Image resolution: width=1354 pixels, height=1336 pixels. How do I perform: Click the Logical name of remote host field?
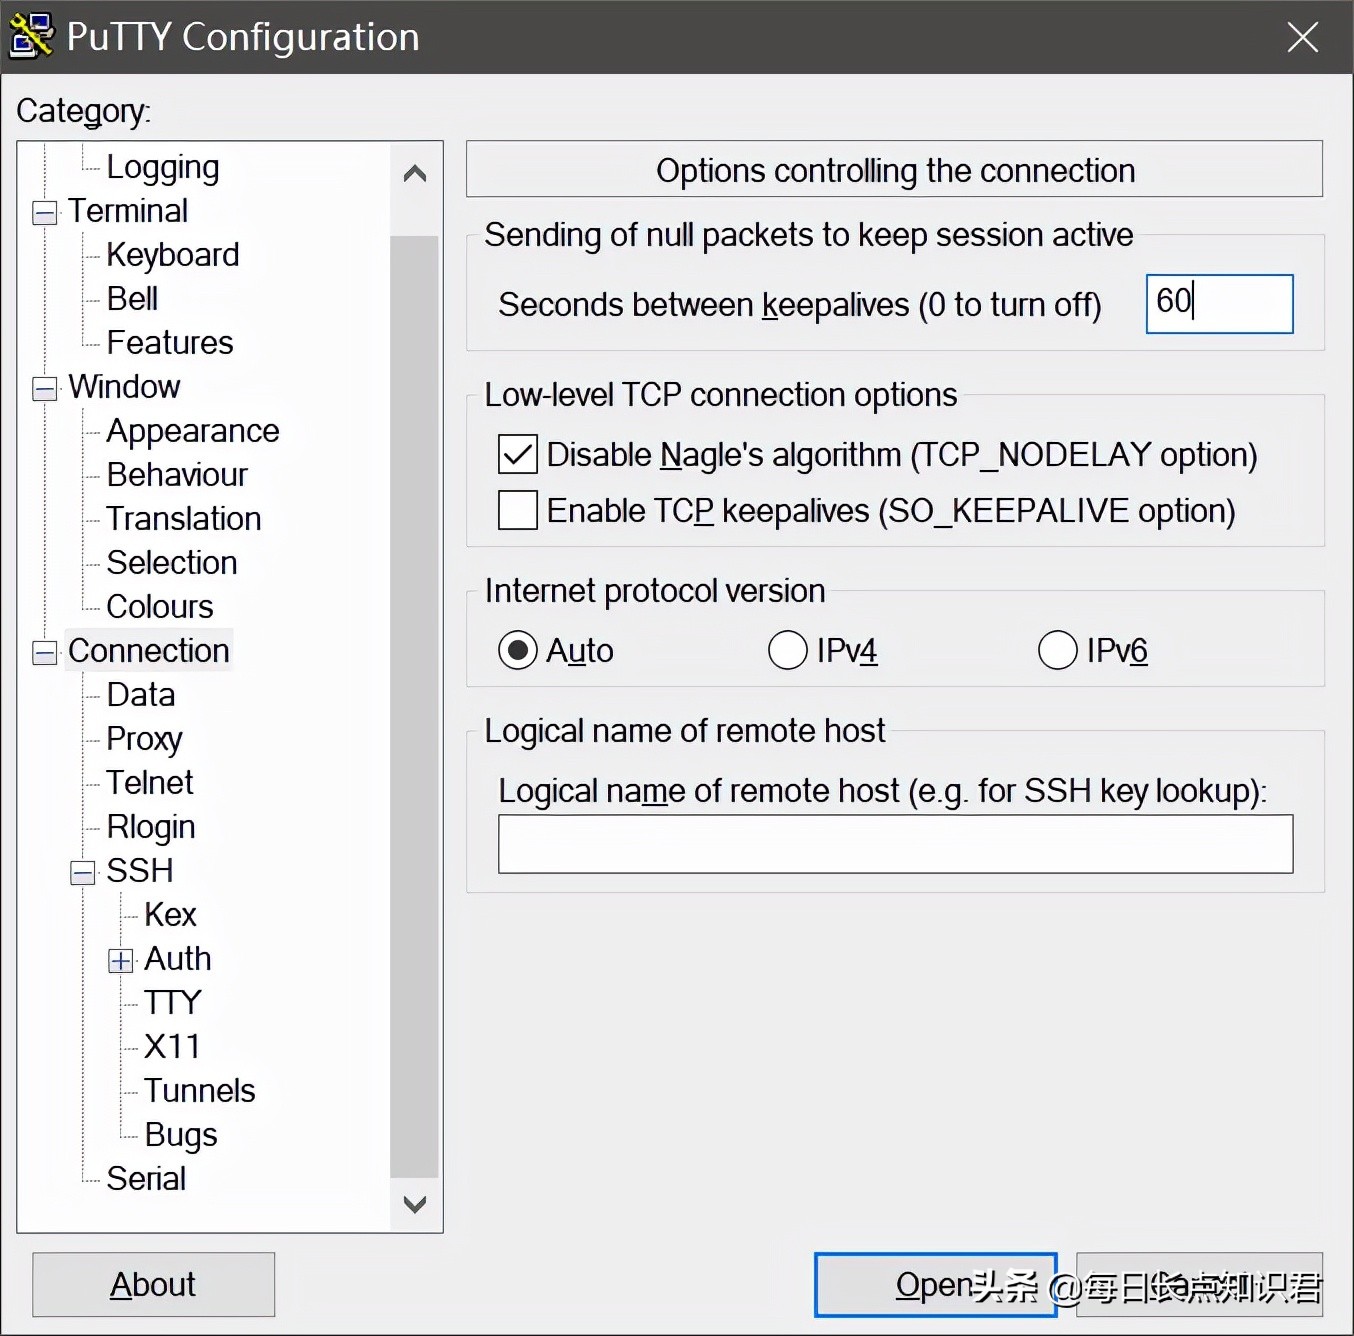coord(895,844)
